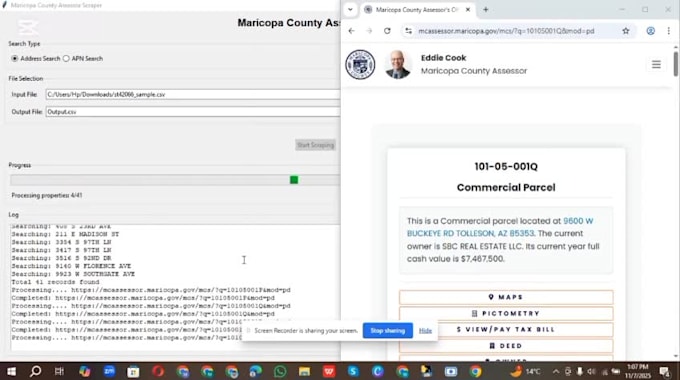680x380 pixels.
Task: Hide the screen sharing notification
Action: pyautogui.click(x=425, y=331)
